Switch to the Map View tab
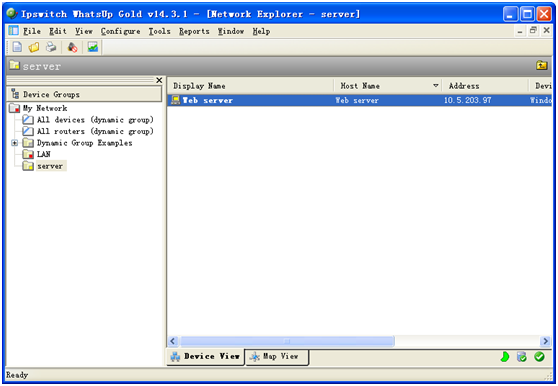This screenshot has height=386, width=558. [x=277, y=356]
